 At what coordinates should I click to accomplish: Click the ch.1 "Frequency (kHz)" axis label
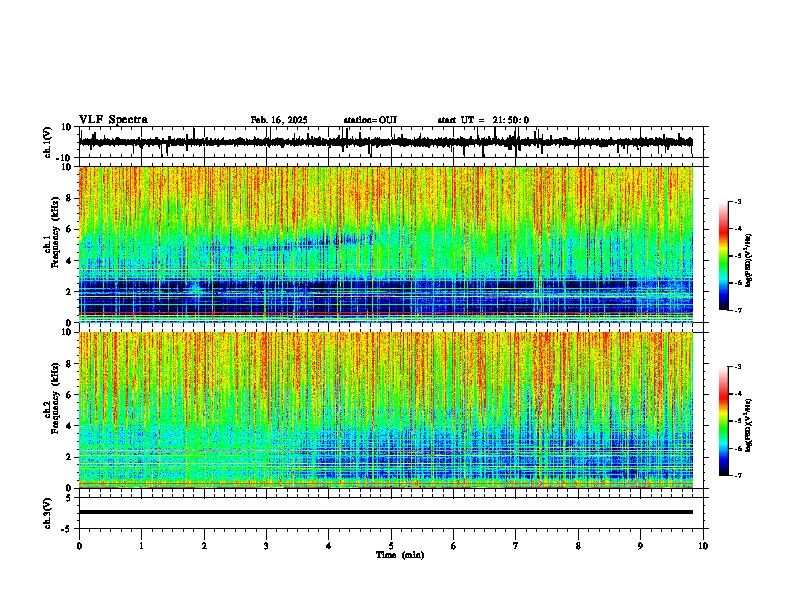pos(55,233)
